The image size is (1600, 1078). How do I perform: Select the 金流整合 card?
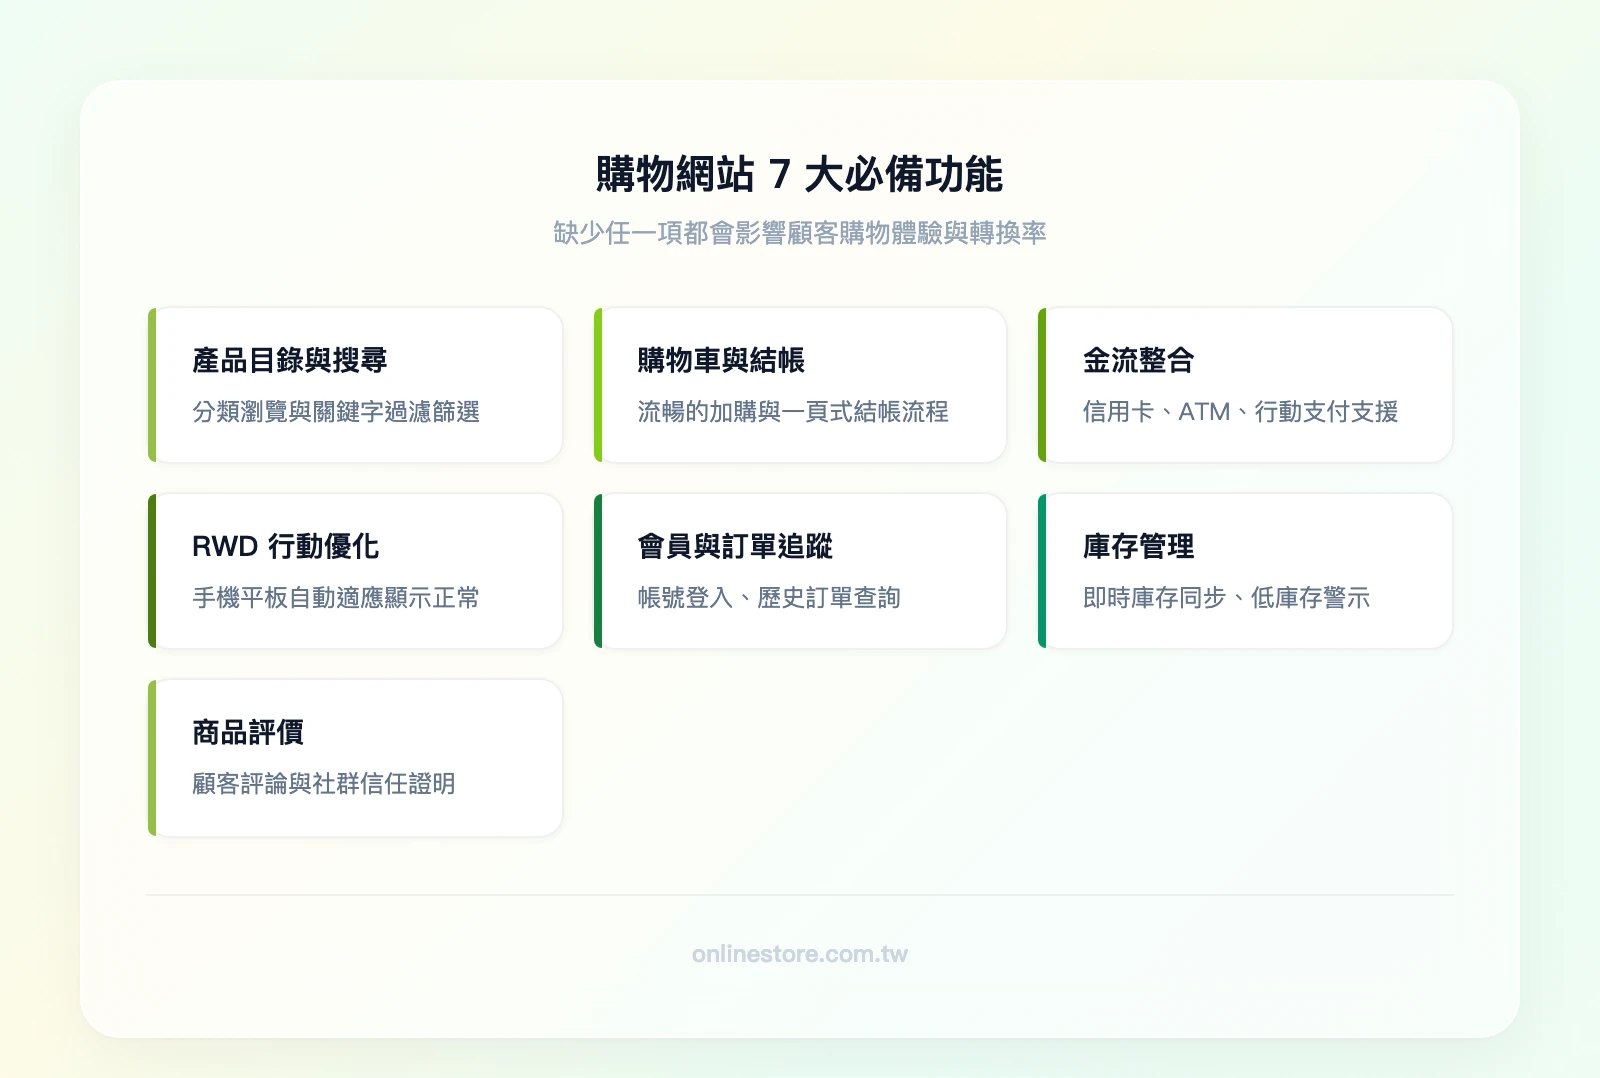(x=1244, y=385)
